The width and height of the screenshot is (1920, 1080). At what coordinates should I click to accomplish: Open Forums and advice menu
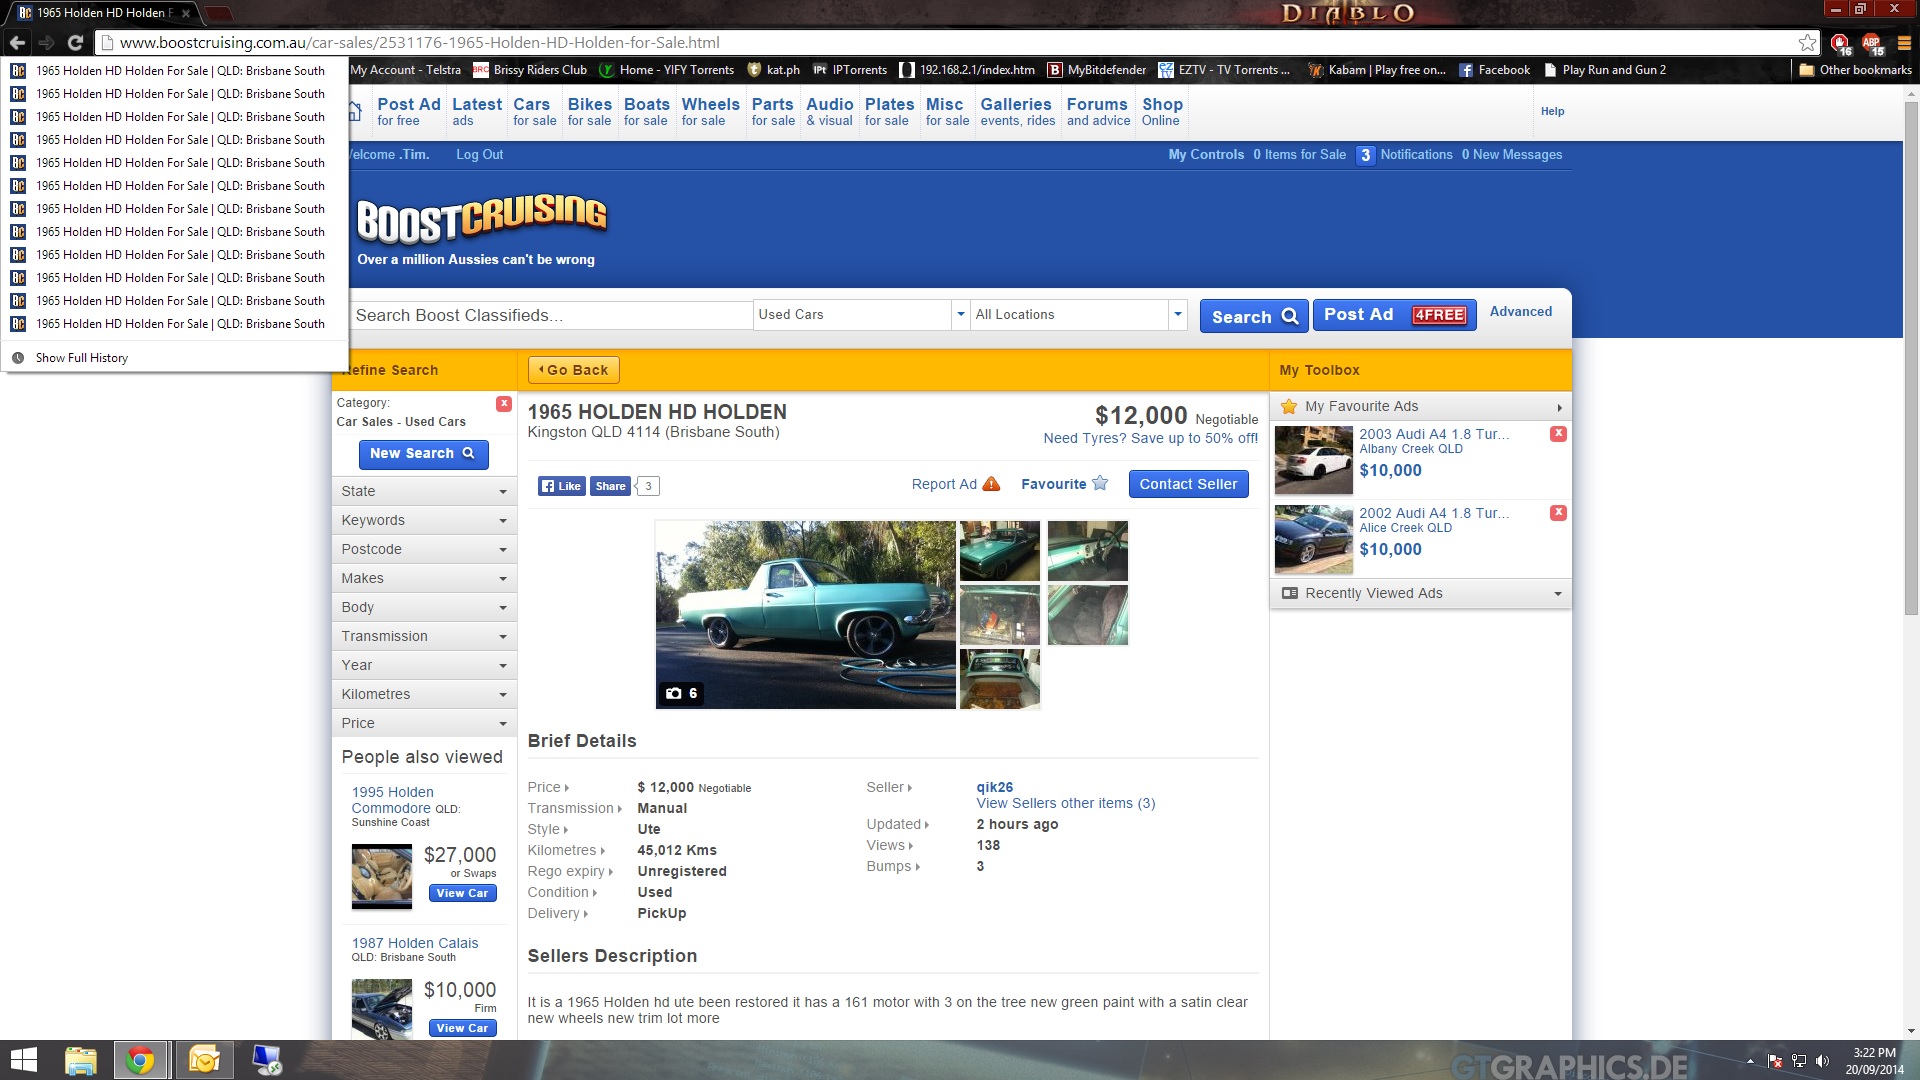click(1098, 111)
